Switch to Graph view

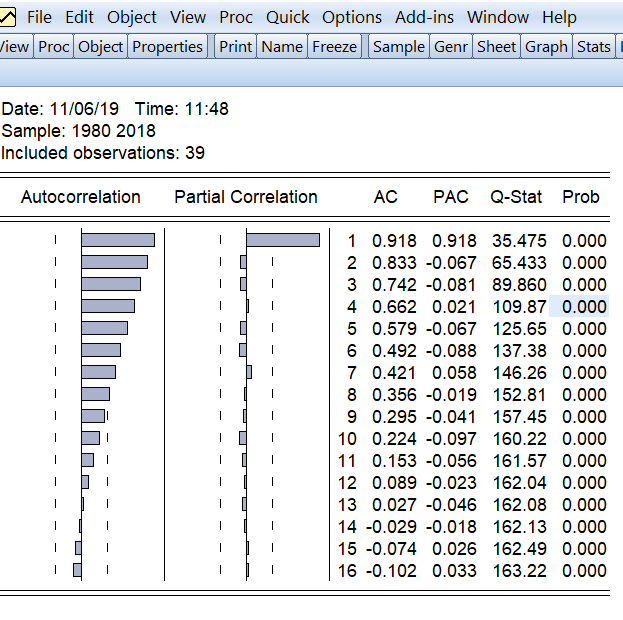click(x=546, y=46)
